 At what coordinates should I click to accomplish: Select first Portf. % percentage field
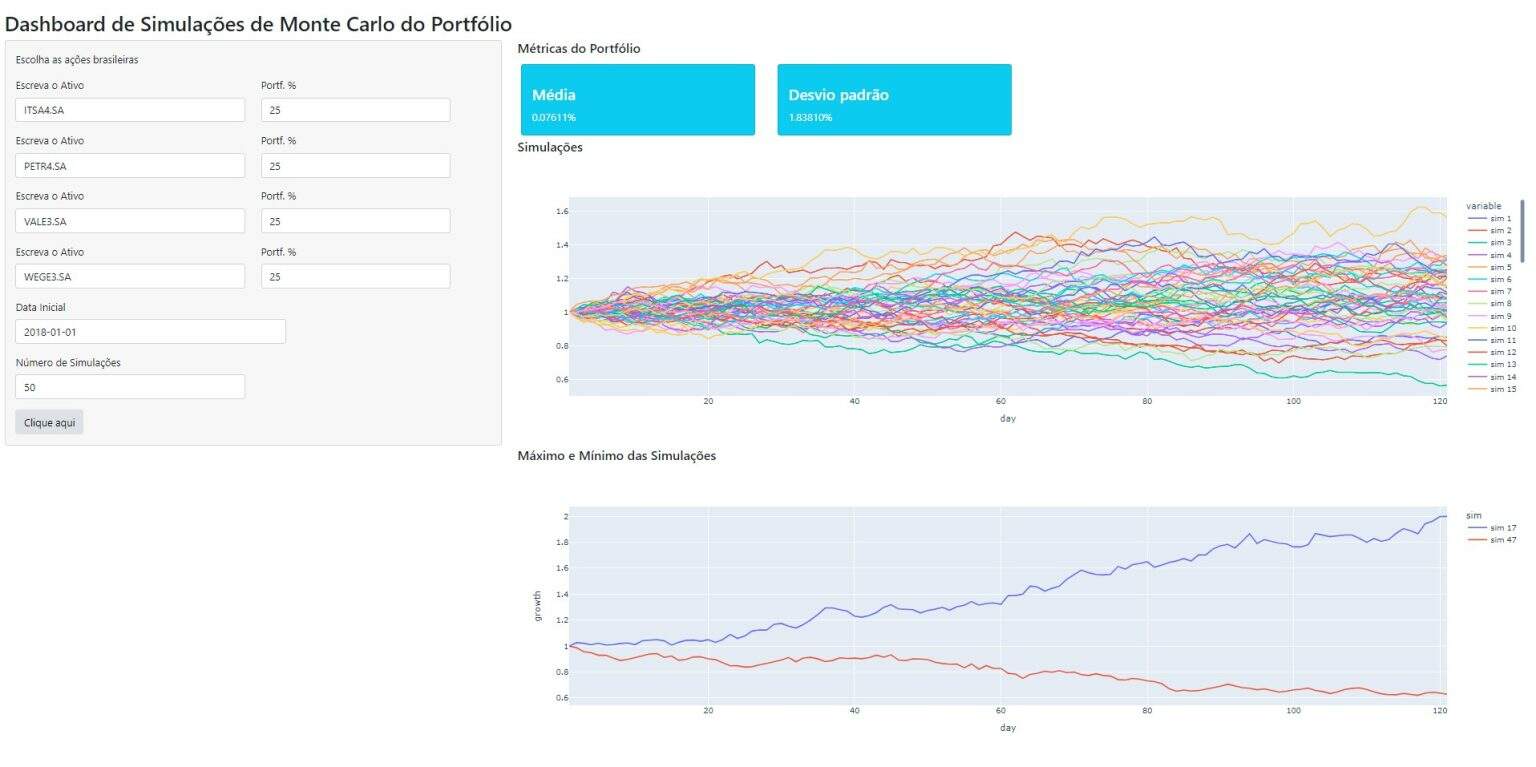(x=355, y=109)
